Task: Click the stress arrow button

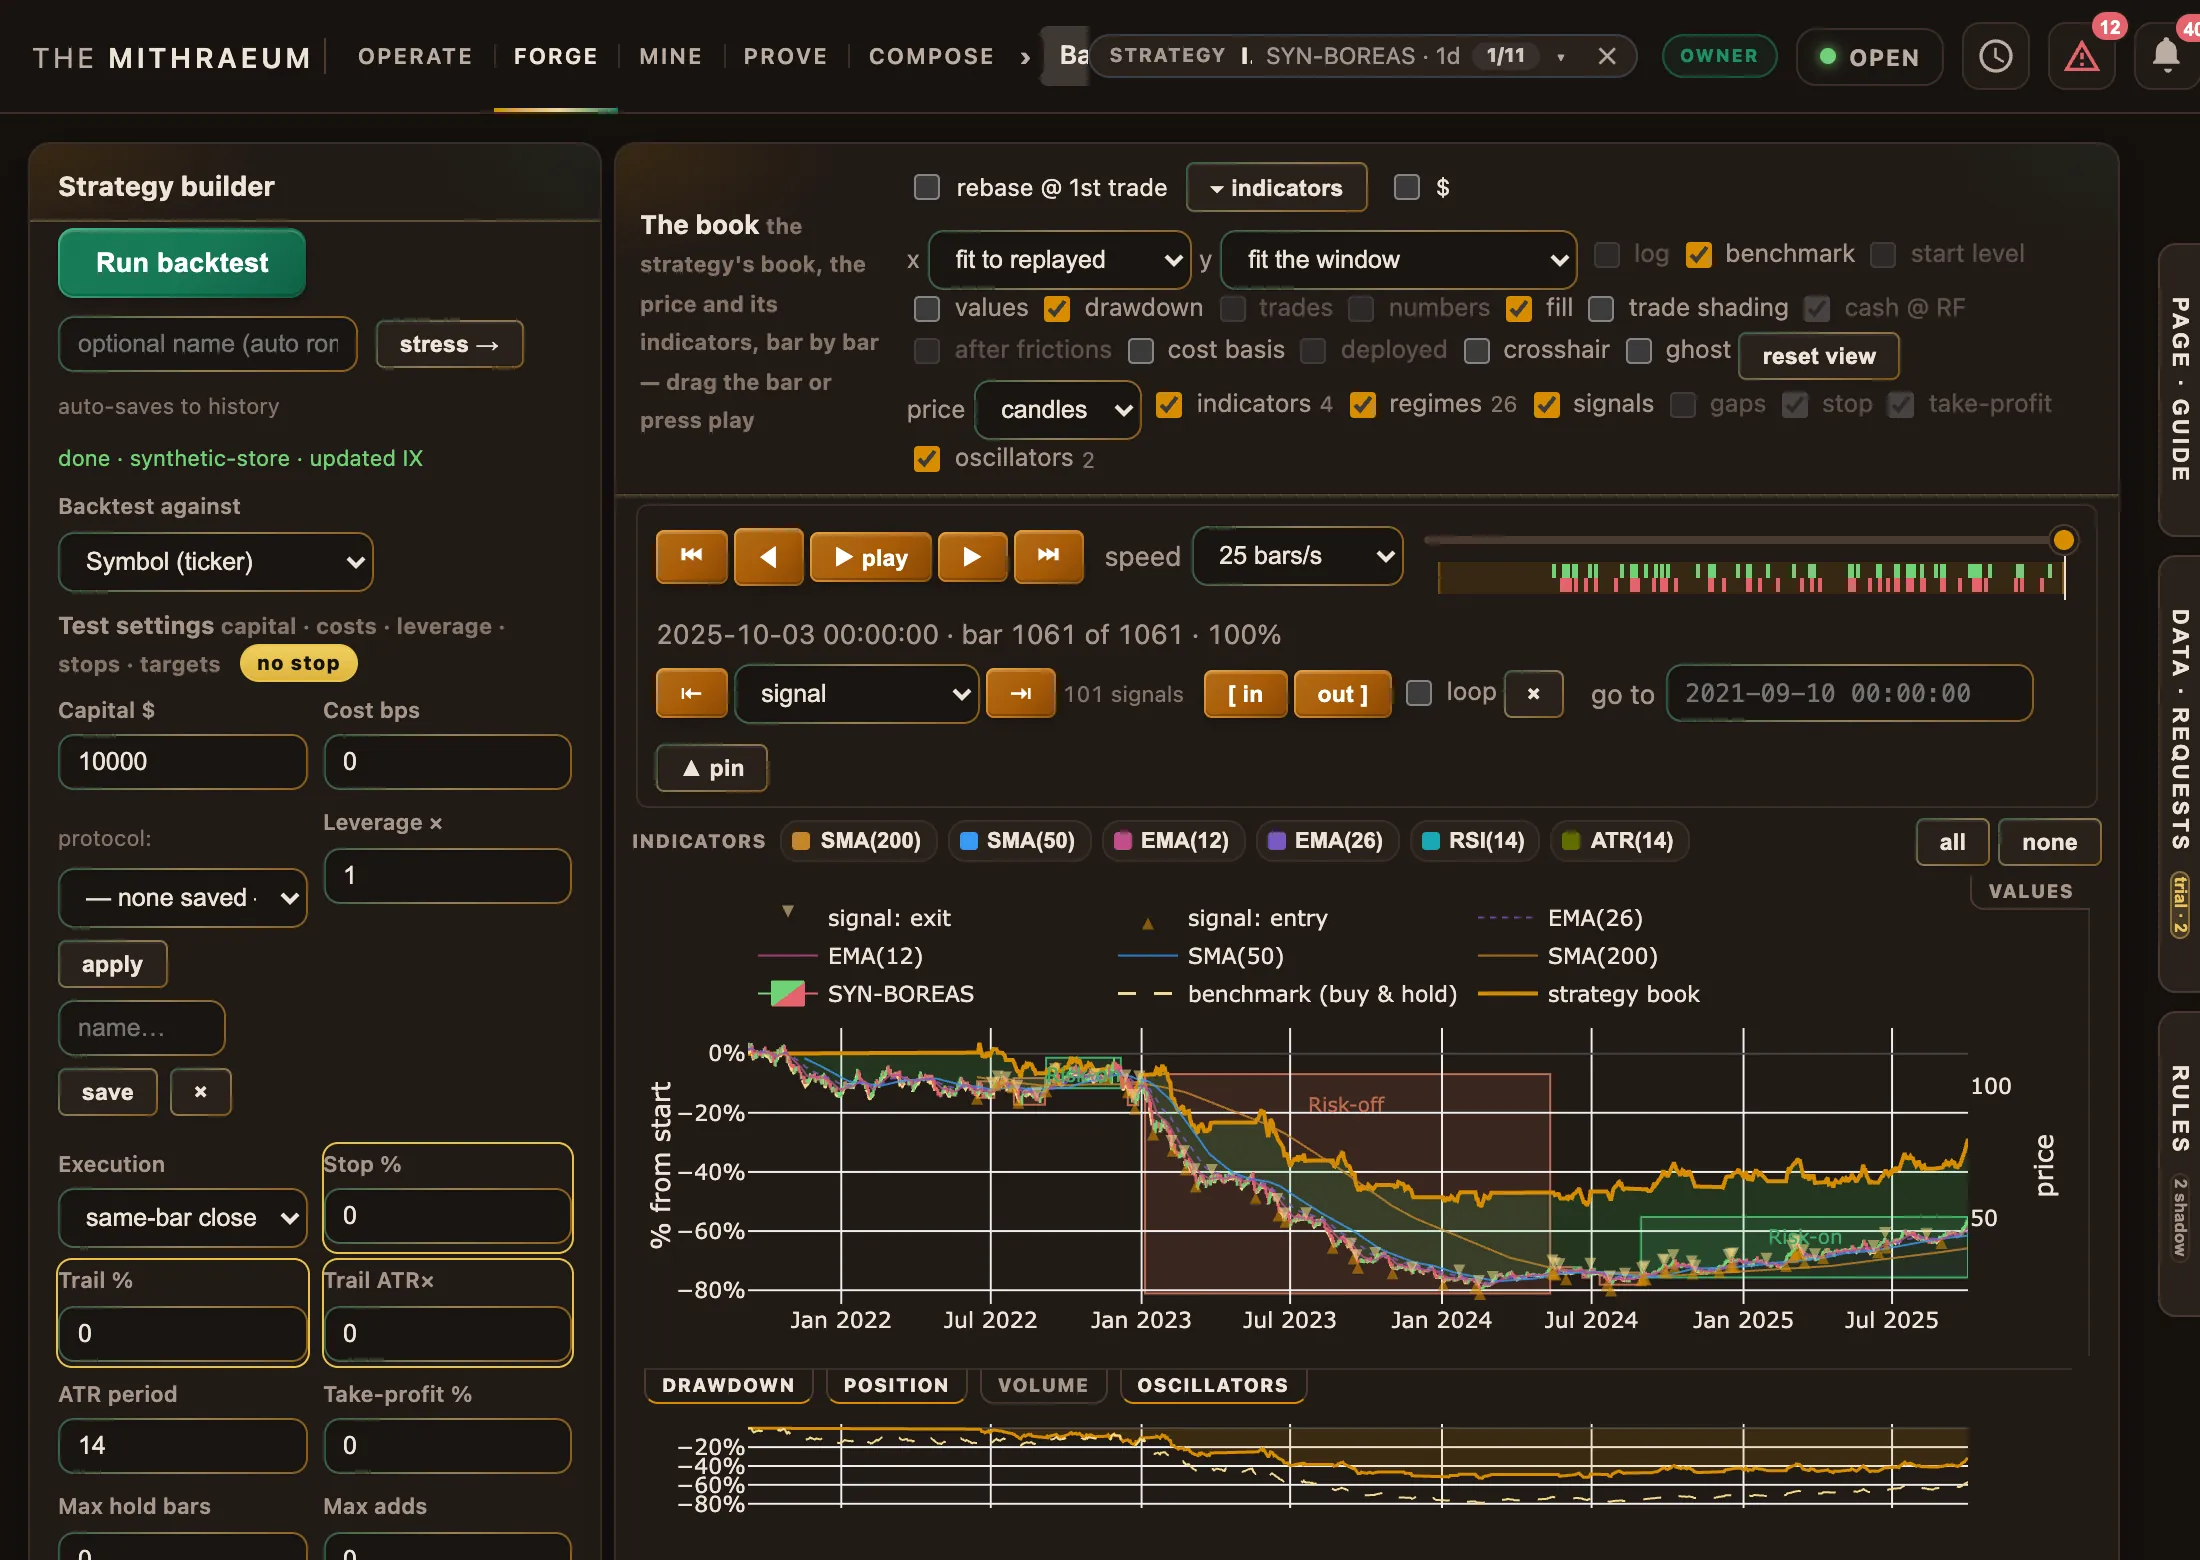Action: 449,344
